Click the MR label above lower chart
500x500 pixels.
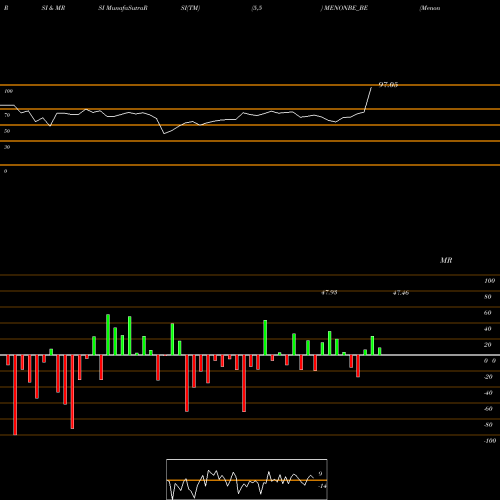(446, 260)
